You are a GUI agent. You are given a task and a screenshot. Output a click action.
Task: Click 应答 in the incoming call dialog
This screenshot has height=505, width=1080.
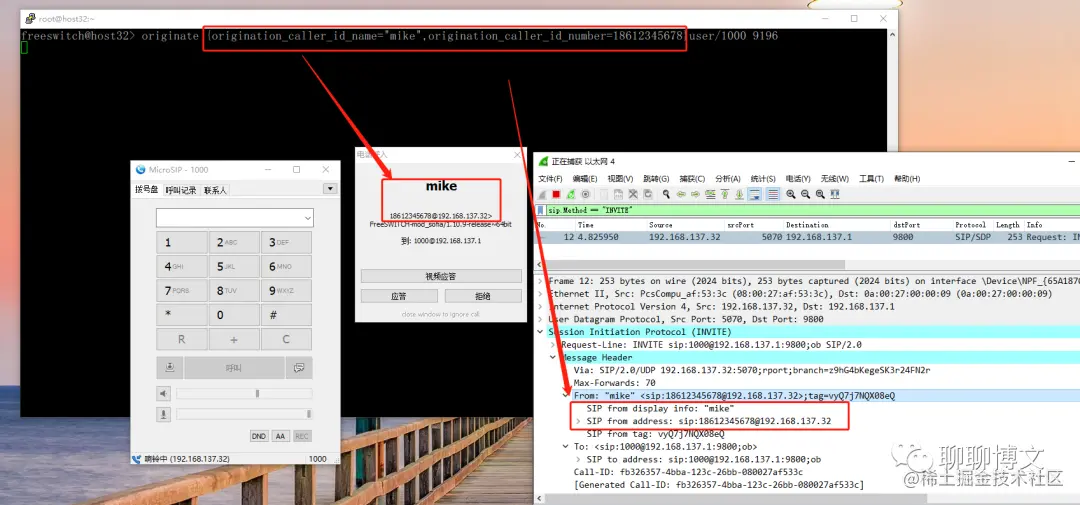399,296
